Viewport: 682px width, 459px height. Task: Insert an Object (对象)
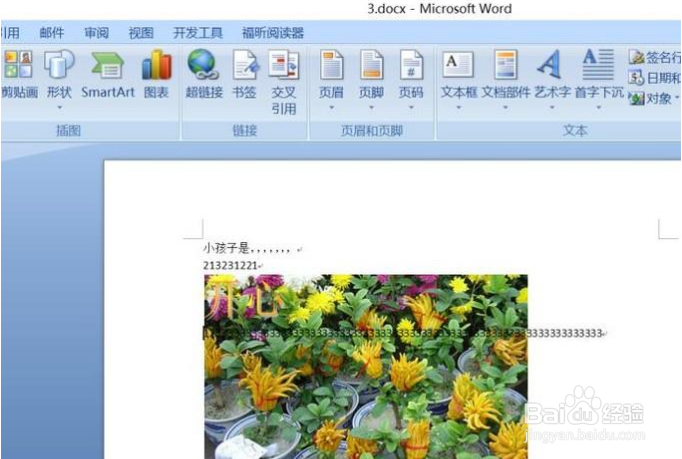pos(650,99)
